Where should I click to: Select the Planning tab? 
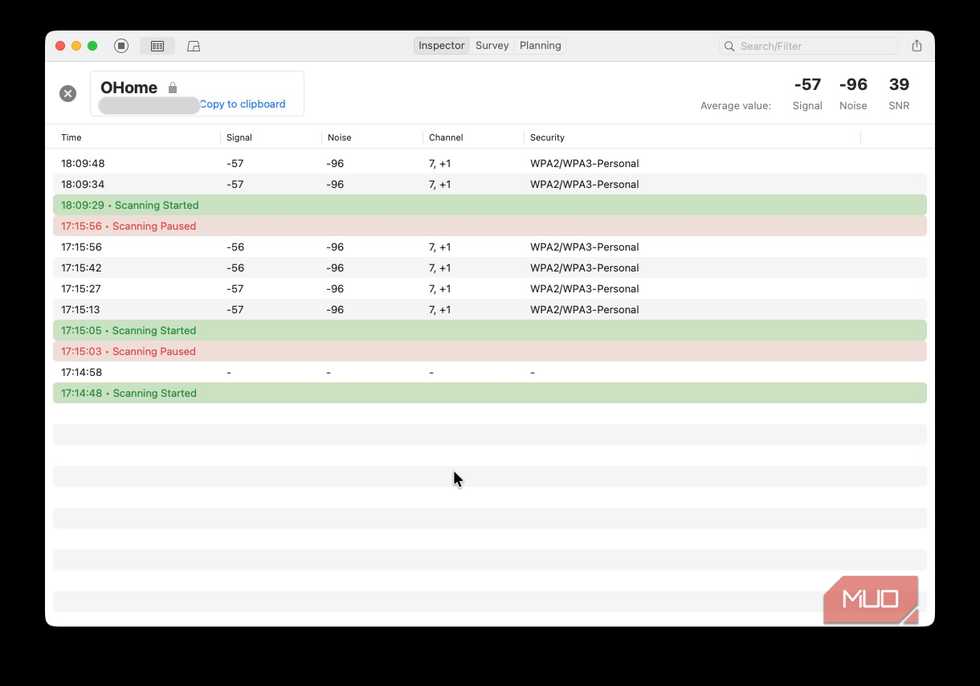[x=540, y=46]
